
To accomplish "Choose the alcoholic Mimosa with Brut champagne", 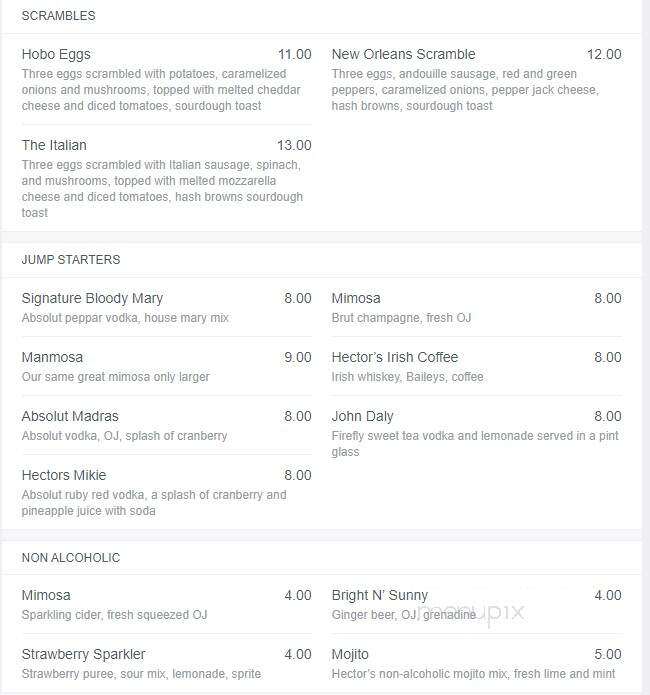I will coord(356,298).
